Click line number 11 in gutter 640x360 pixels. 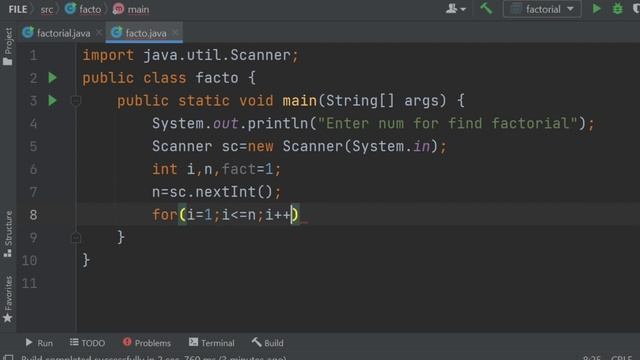pos(30,283)
